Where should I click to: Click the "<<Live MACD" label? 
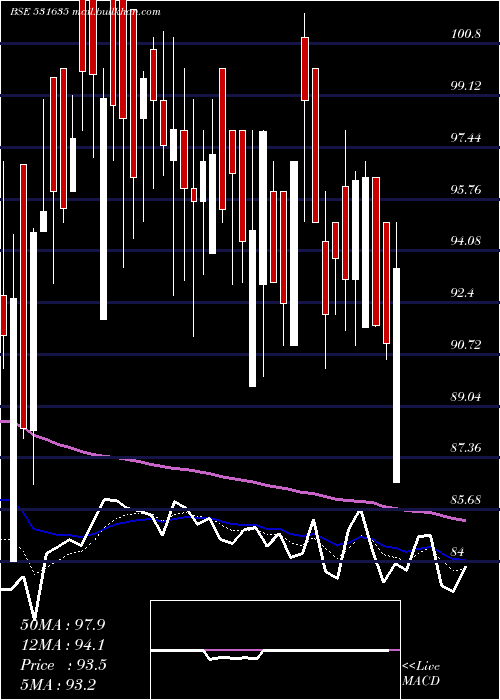click(421, 673)
